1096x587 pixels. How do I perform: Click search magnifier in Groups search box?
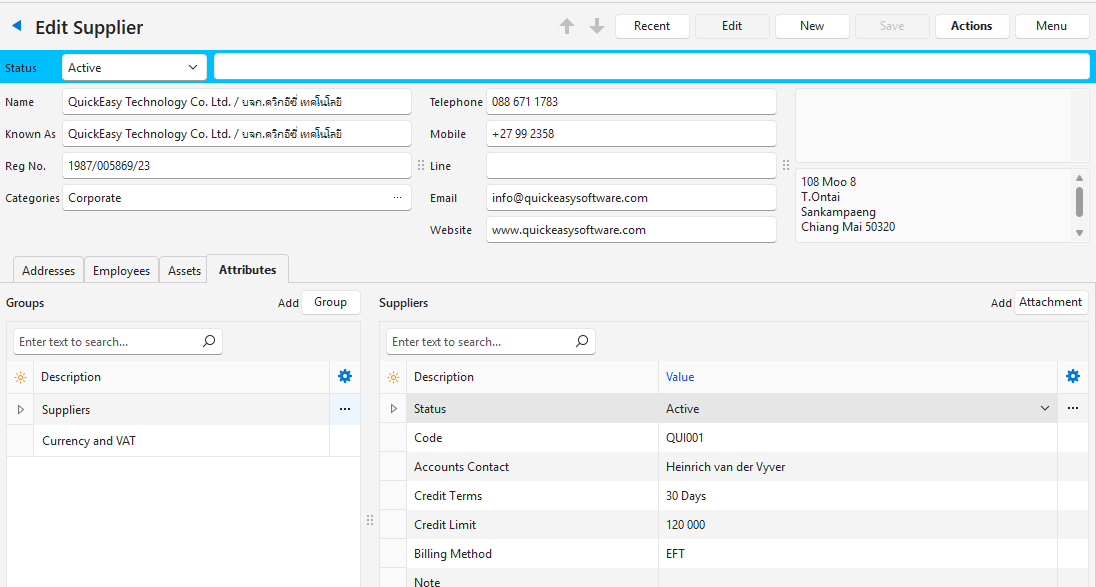(x=209, y=342)
